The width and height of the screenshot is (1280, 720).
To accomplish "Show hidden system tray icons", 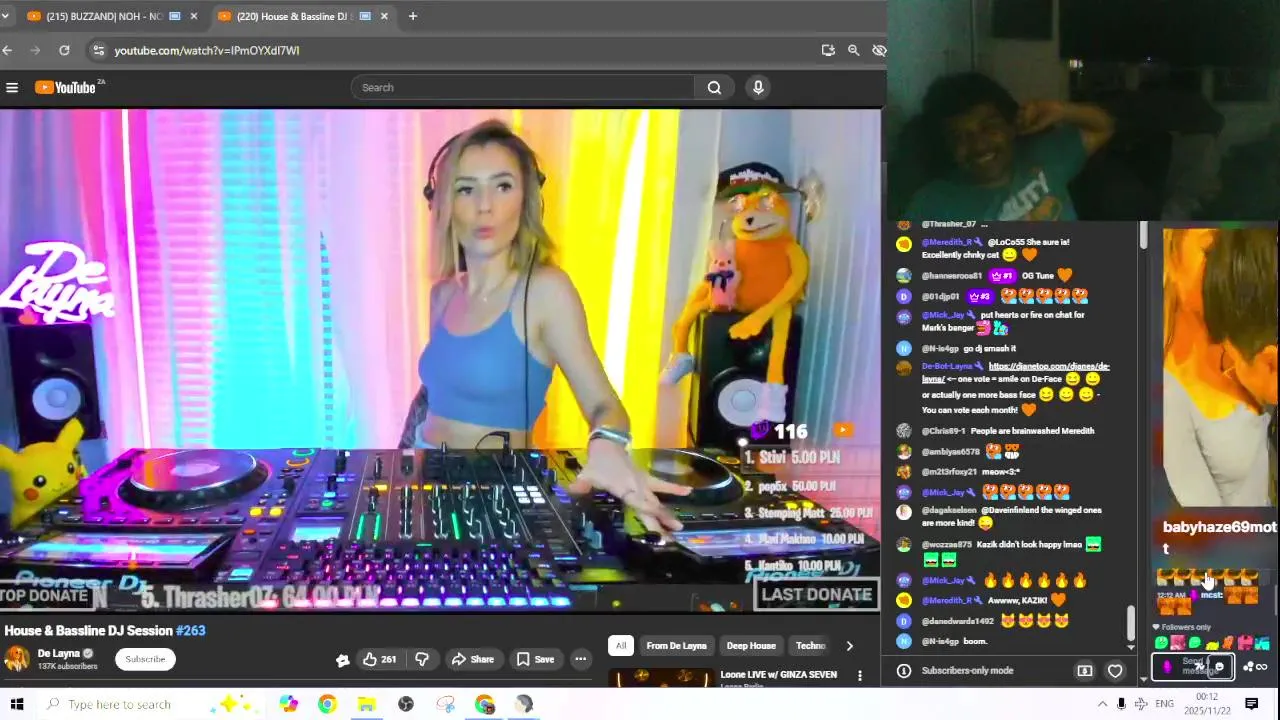I will pos(1102,704).
